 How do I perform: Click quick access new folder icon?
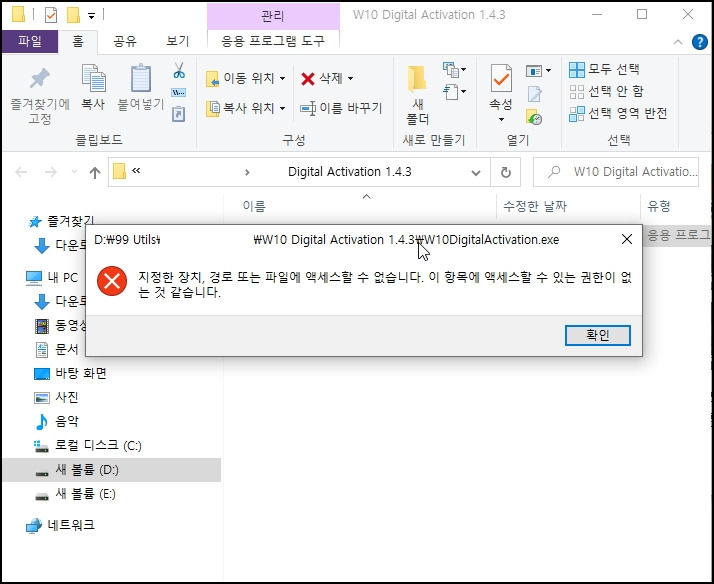click(73, 15)
